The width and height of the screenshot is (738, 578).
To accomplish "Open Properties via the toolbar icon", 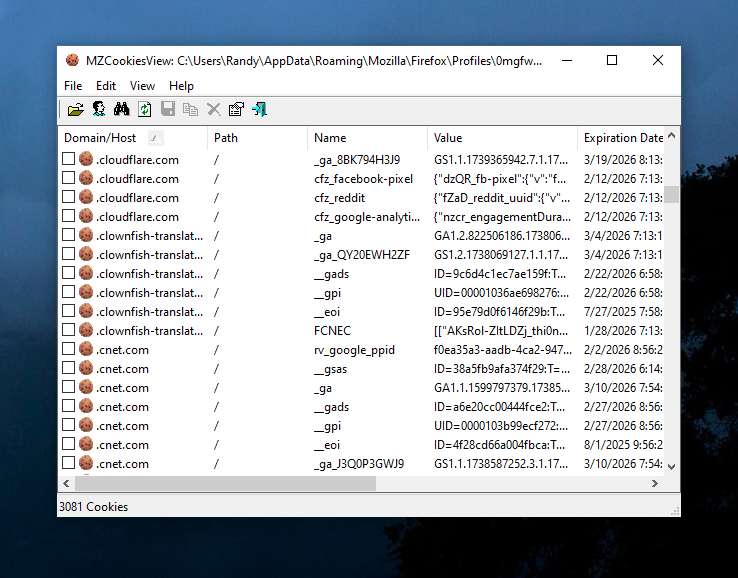I will pos(236,109).
